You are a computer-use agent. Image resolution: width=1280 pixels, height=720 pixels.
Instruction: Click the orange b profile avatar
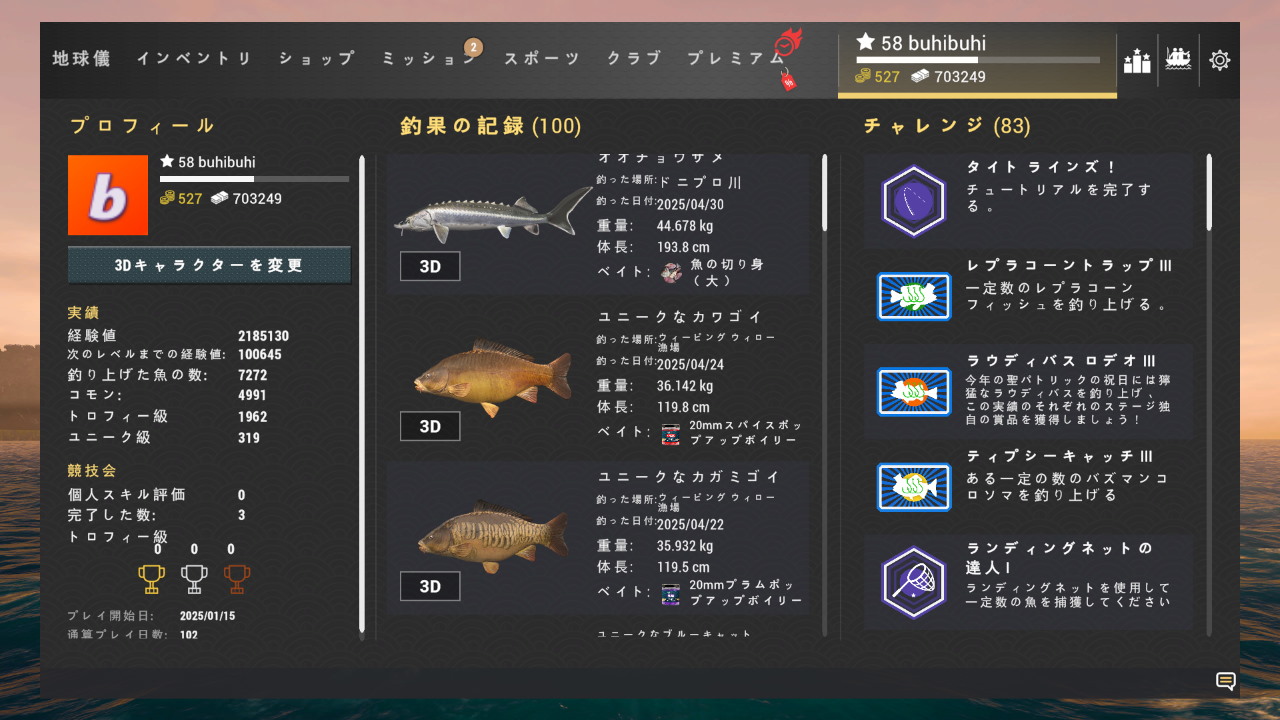tap(108, 195)
